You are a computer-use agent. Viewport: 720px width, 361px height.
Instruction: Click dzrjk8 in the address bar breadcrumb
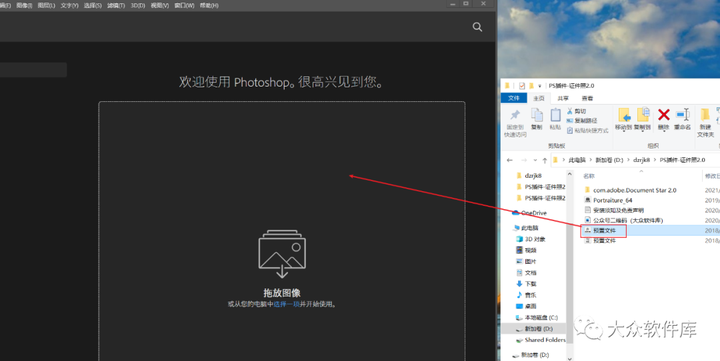[641, 160]
